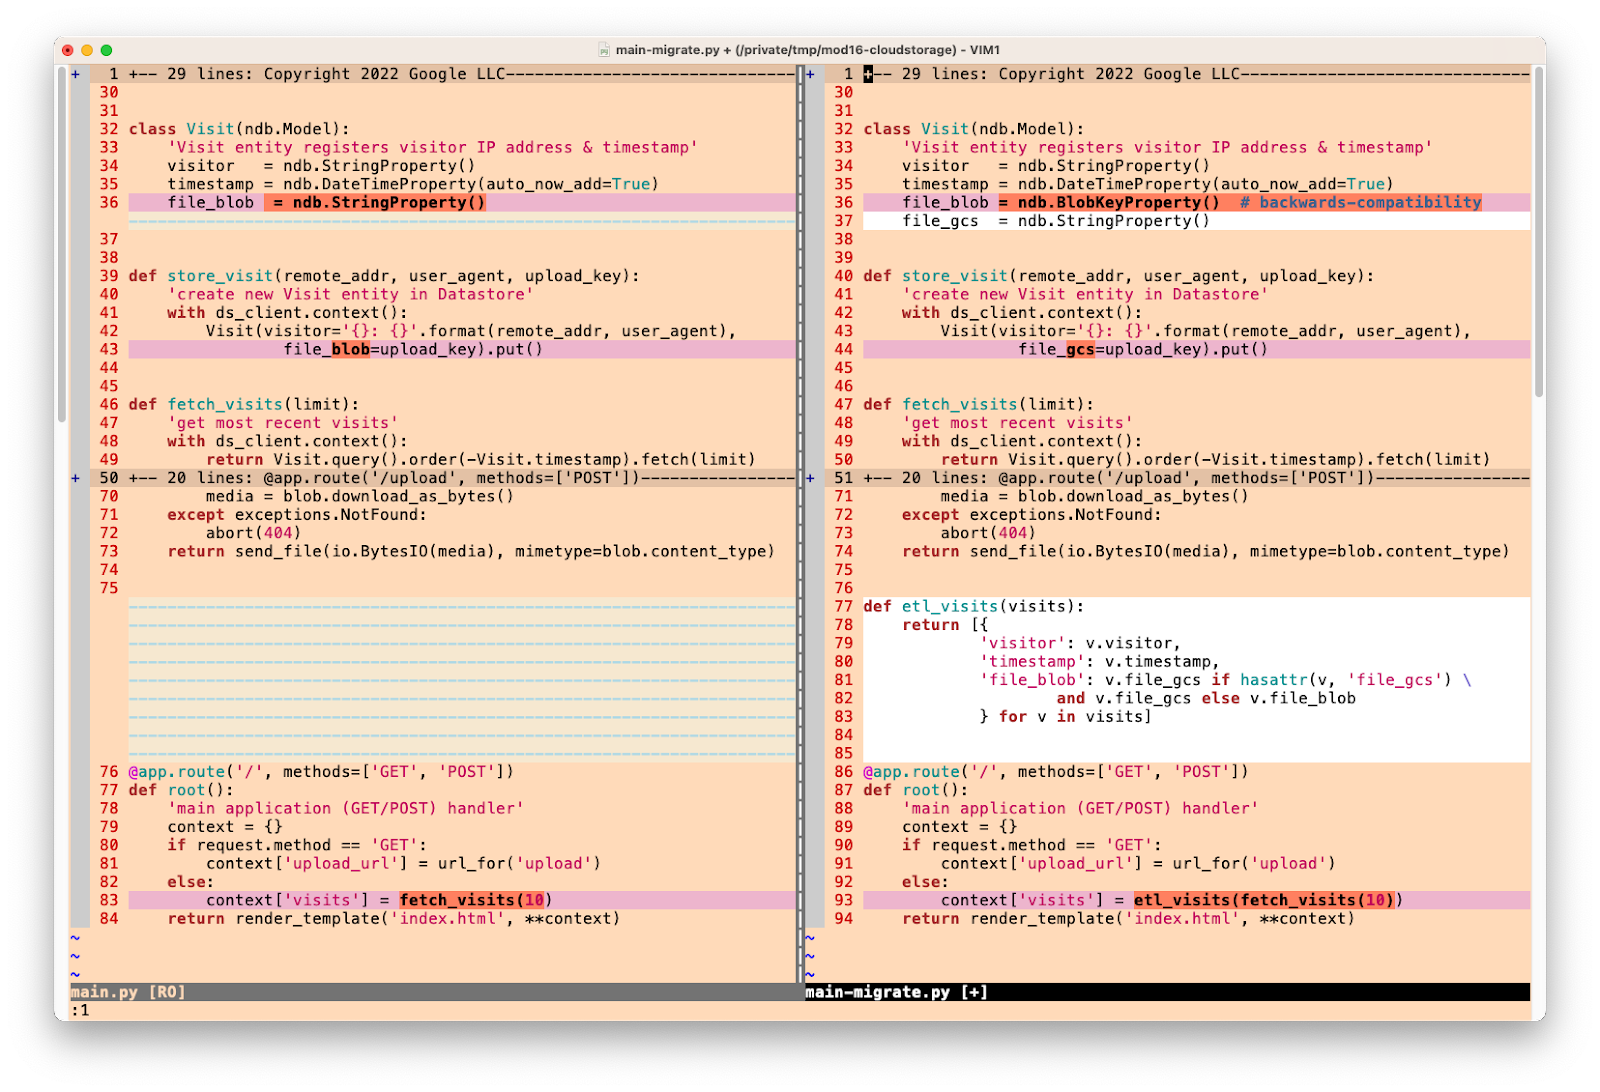Click the command line showing :1
Screen dimensions: 1600x1092
coord(80,1011)
